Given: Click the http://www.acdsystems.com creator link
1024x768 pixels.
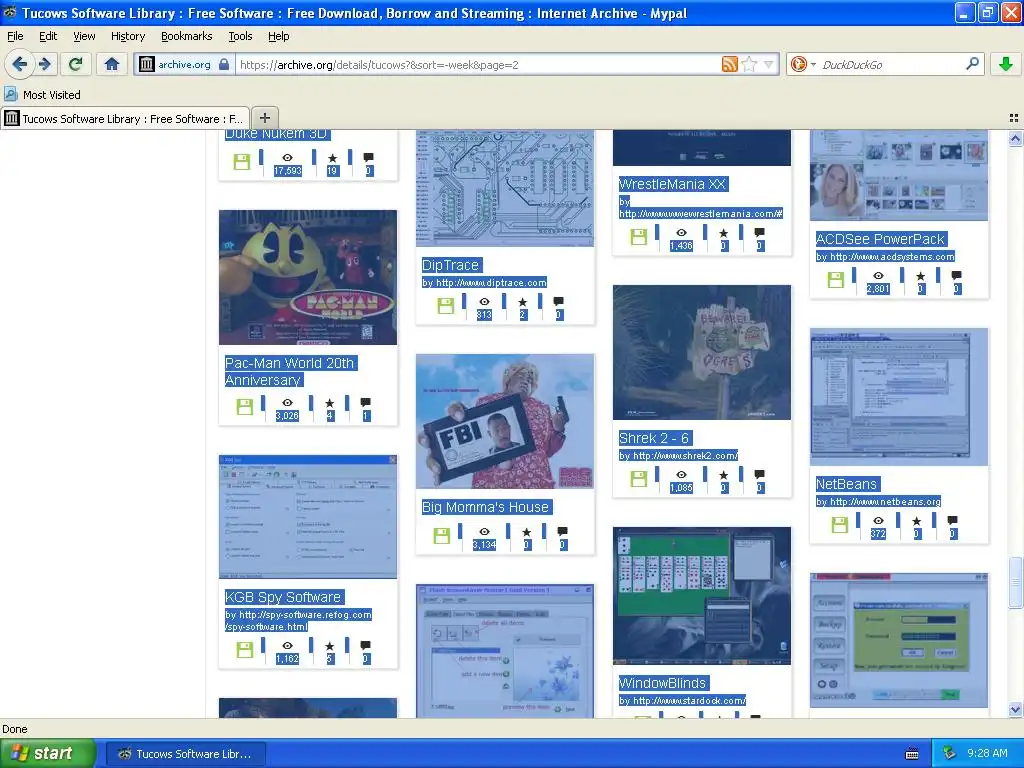Looking at the screenshot, I should click(892, 257).
